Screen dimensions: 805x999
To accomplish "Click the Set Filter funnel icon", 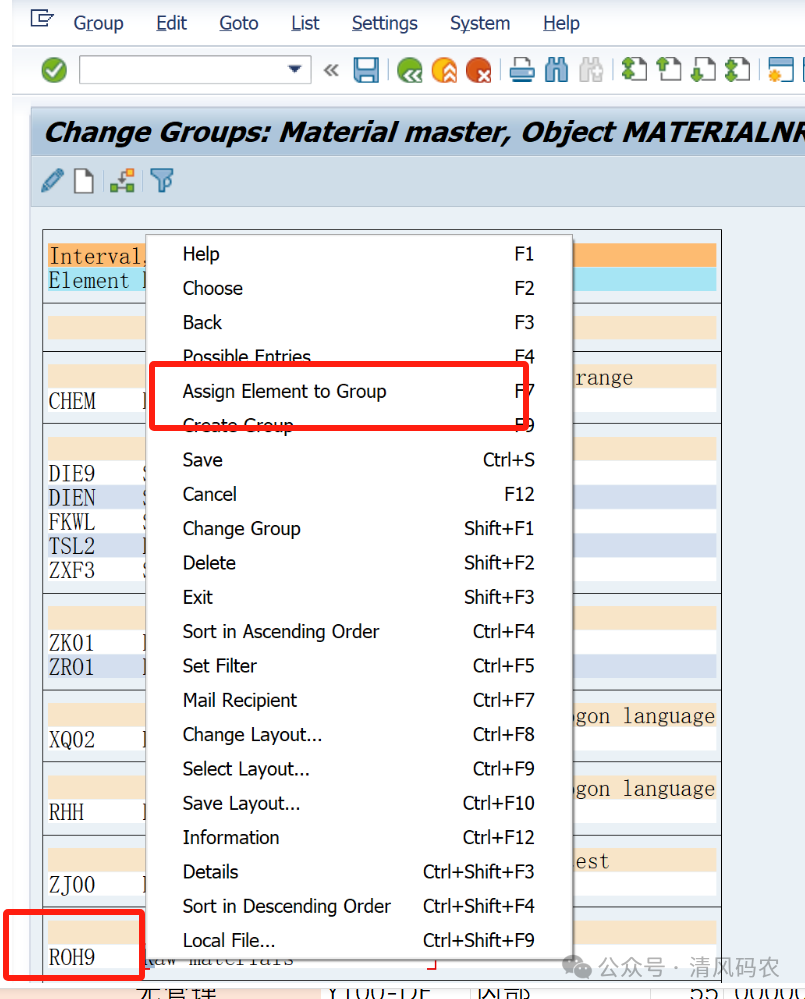I will pyautogui.click(x=162, y=181).
